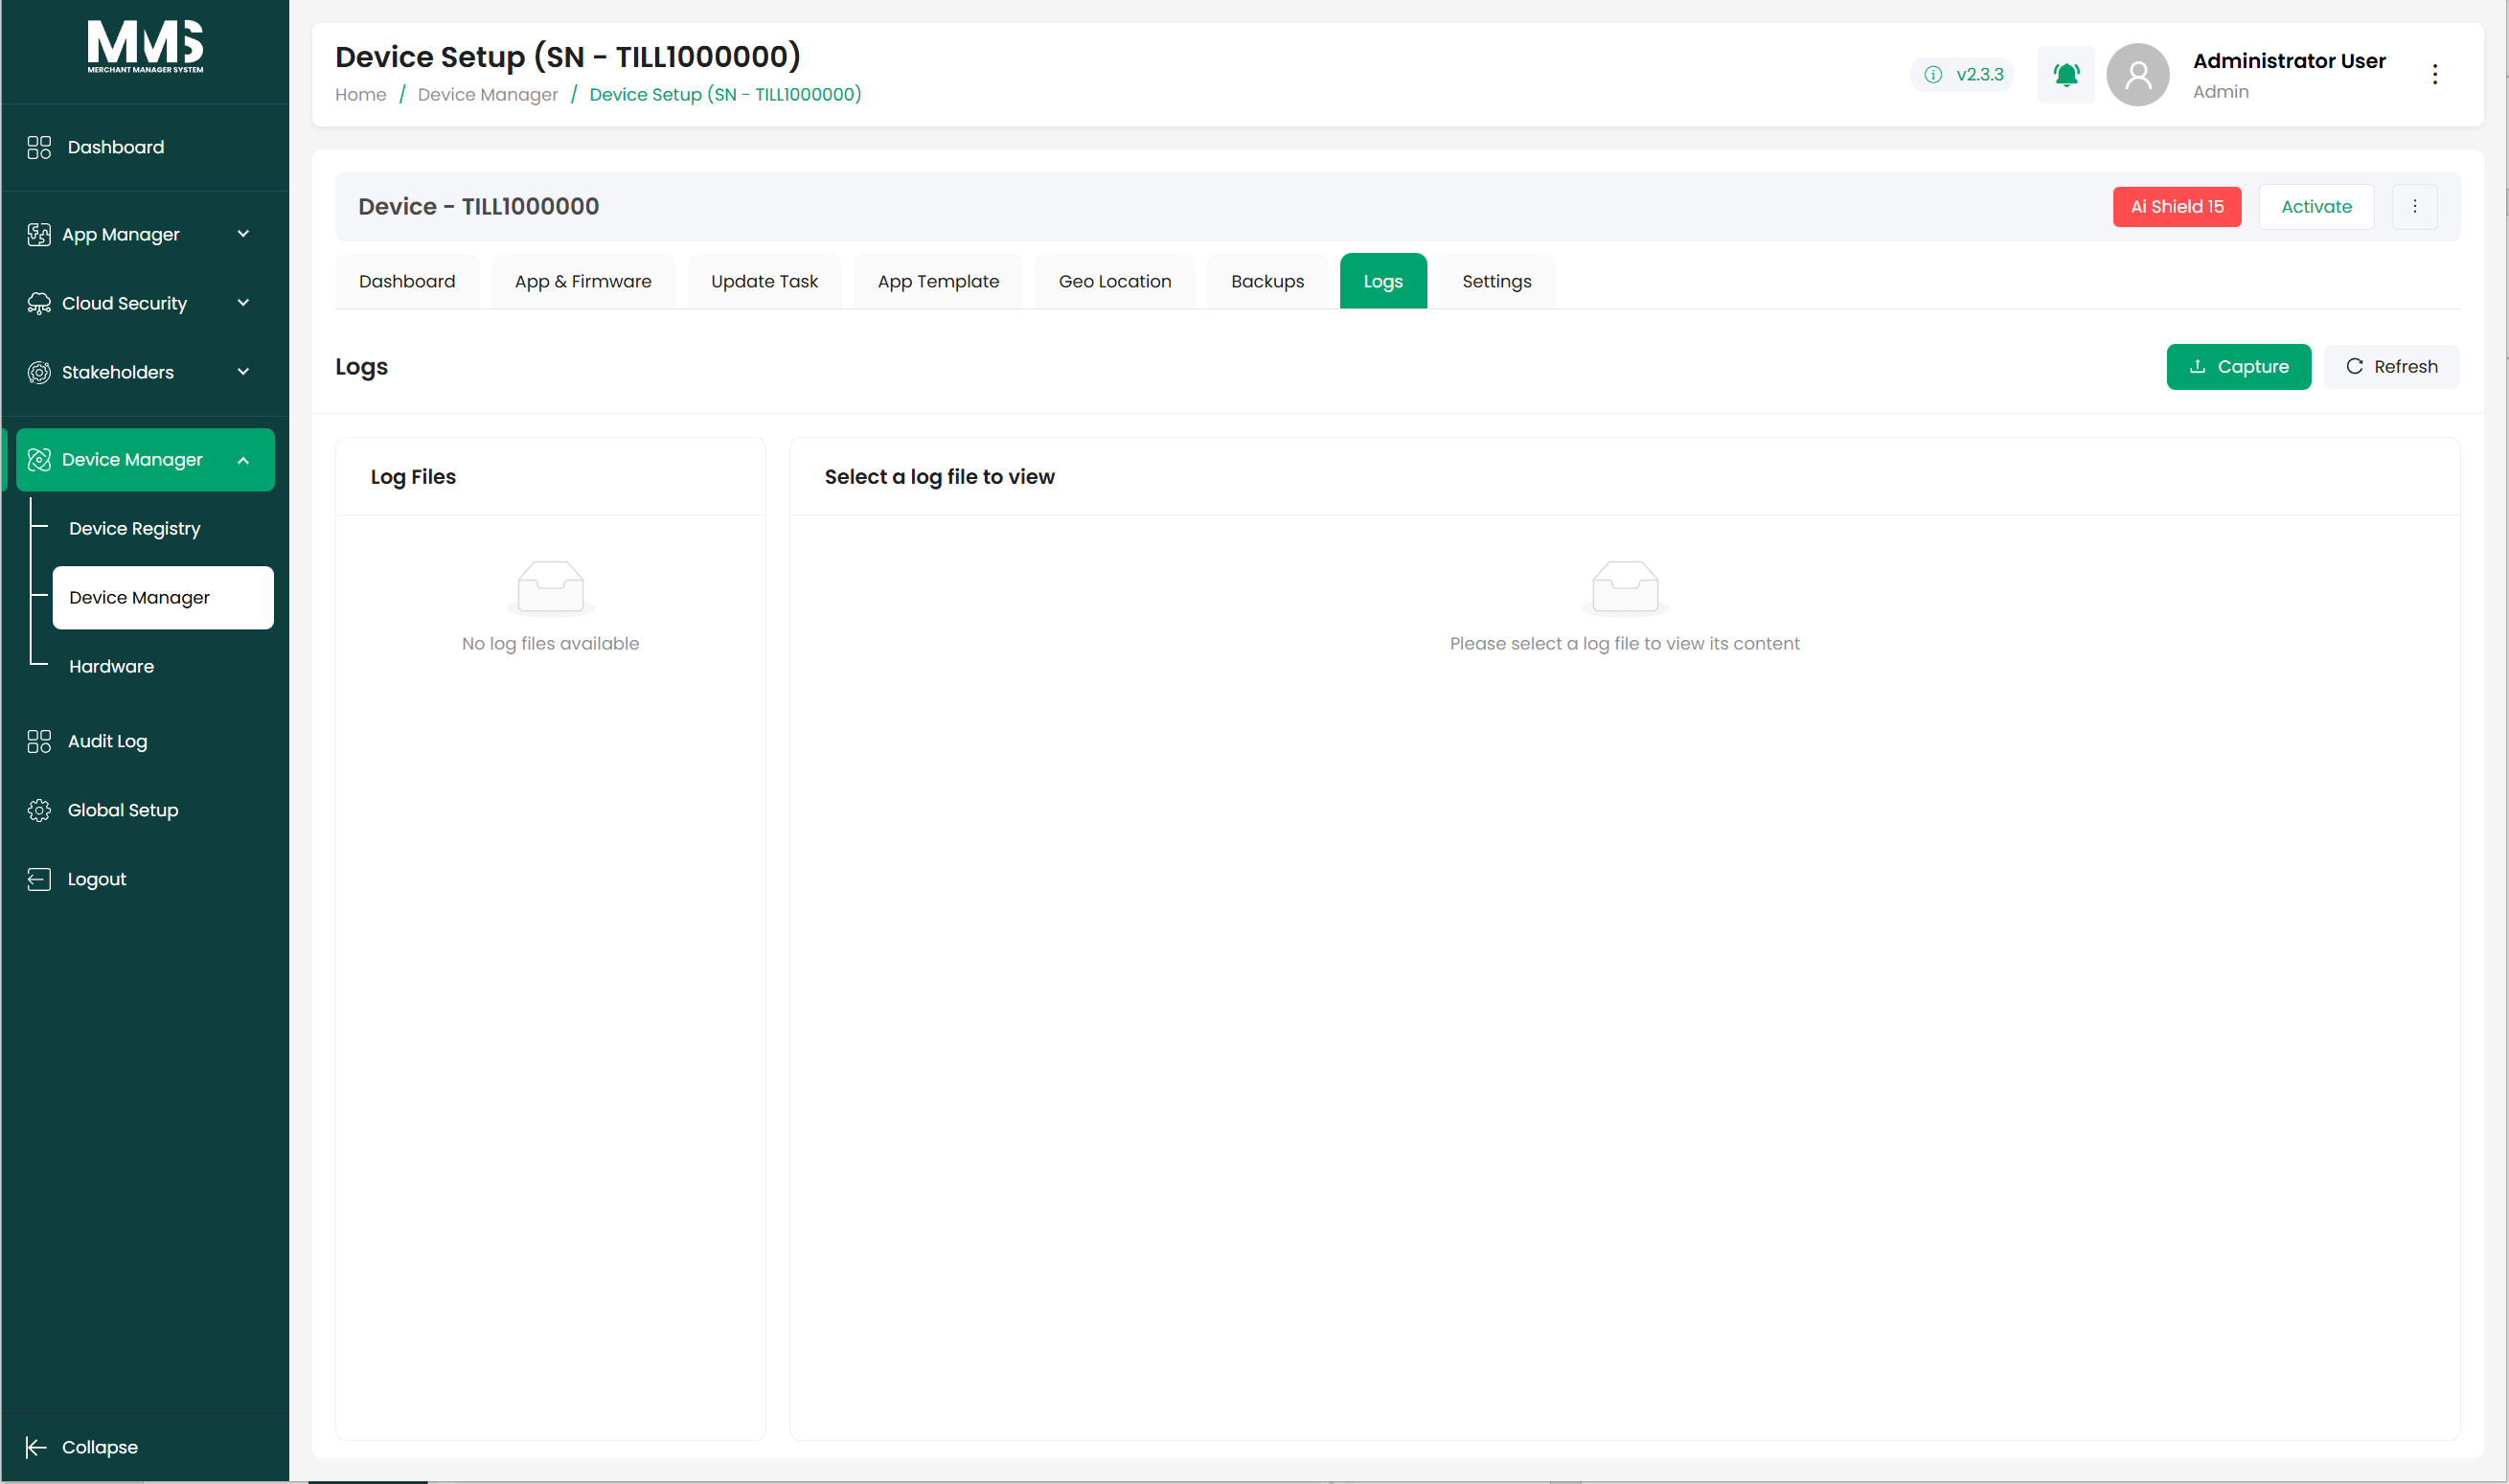
Task: Click 'Please select a log file' message
Action: pos(1624,643)
